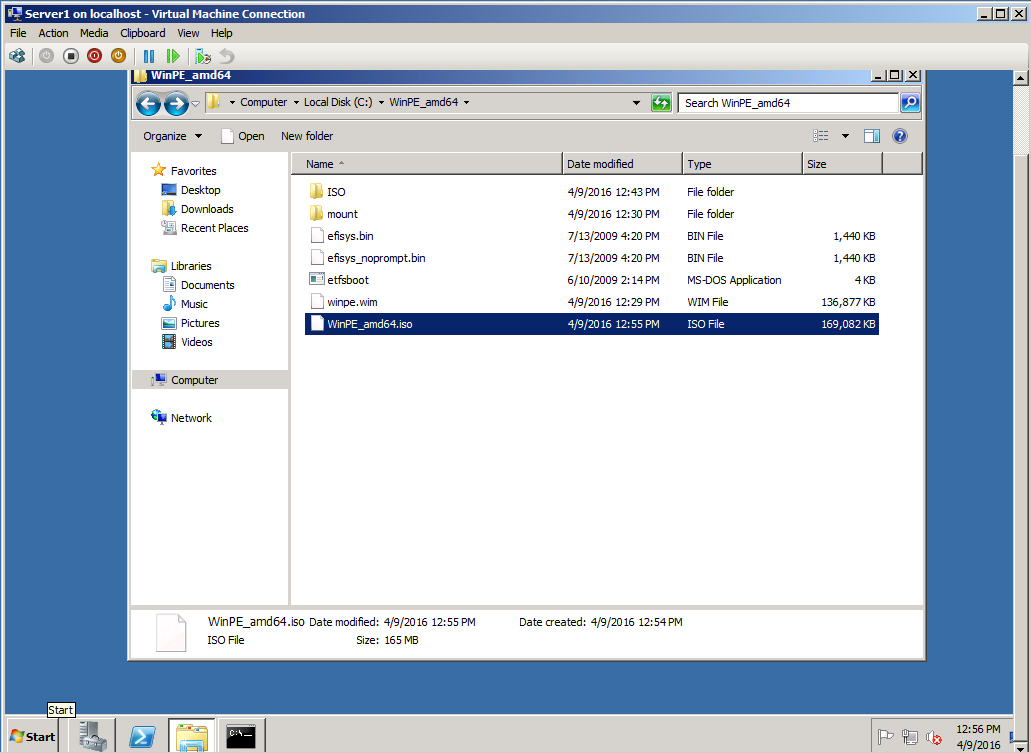Viewport: 1031px width, 753px height.
Task: Expand the WinPE_amd64 breadcrumb arrow
Action: coord(467,103)
